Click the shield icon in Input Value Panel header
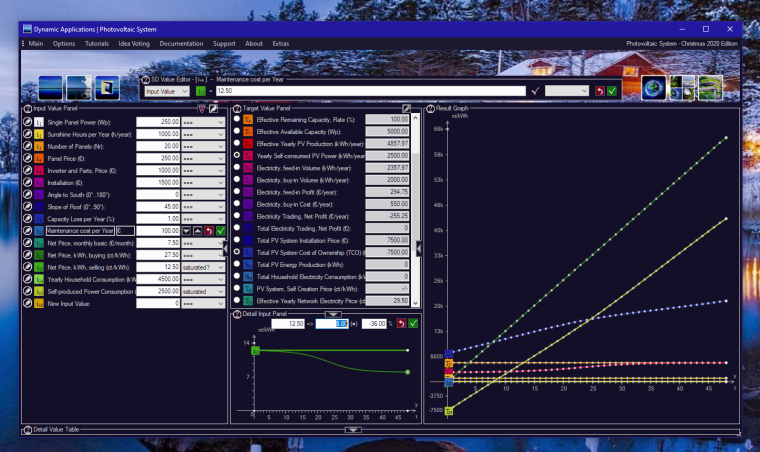Screen dimensions: 760x452 [202, 108]
